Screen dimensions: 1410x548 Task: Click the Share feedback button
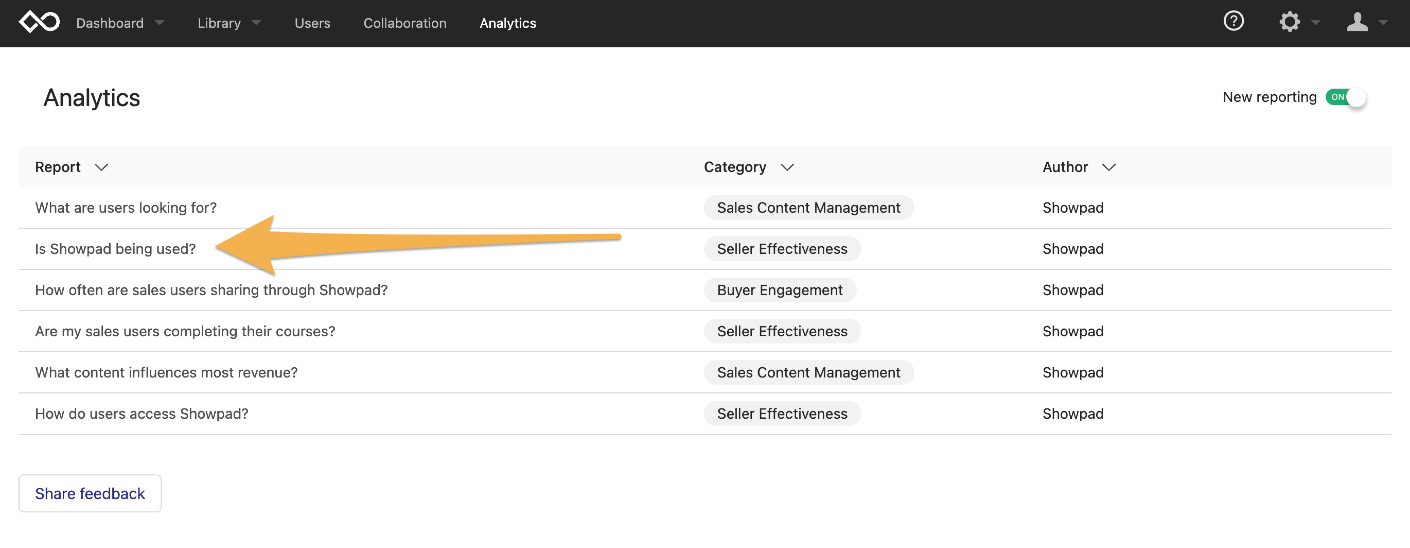coord(90,493)
